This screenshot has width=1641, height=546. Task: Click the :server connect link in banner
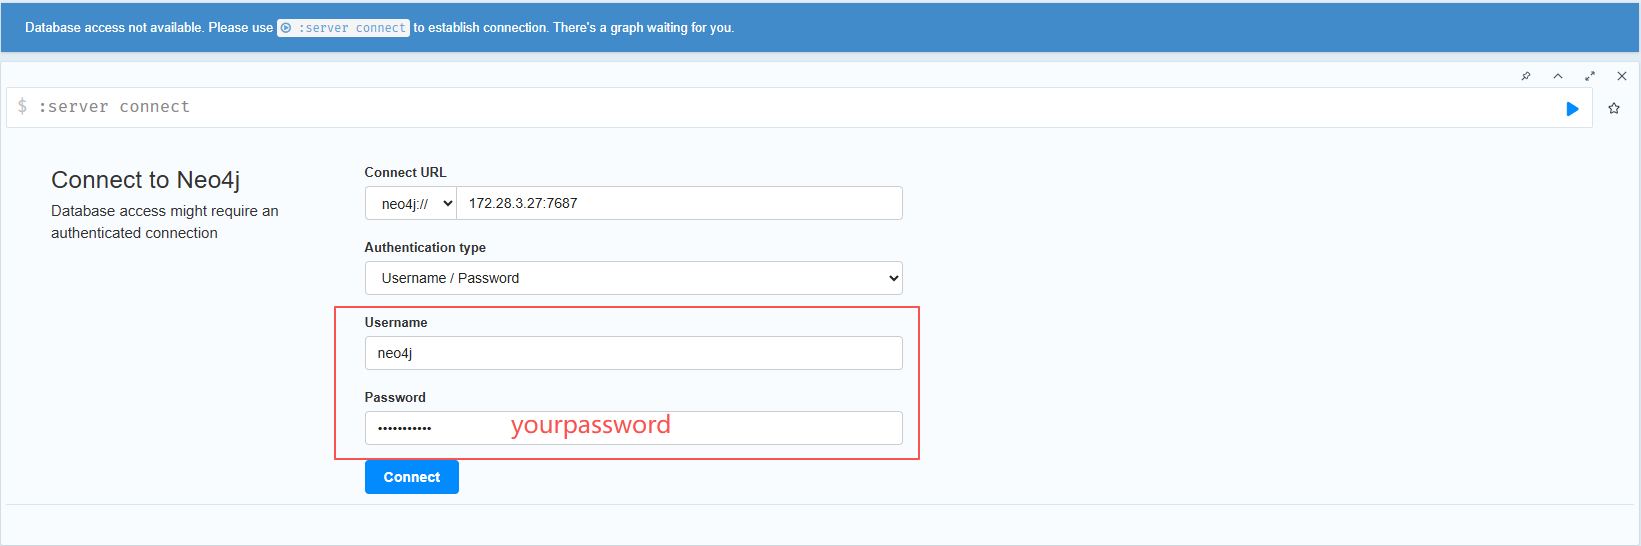[x=343, y=28]
